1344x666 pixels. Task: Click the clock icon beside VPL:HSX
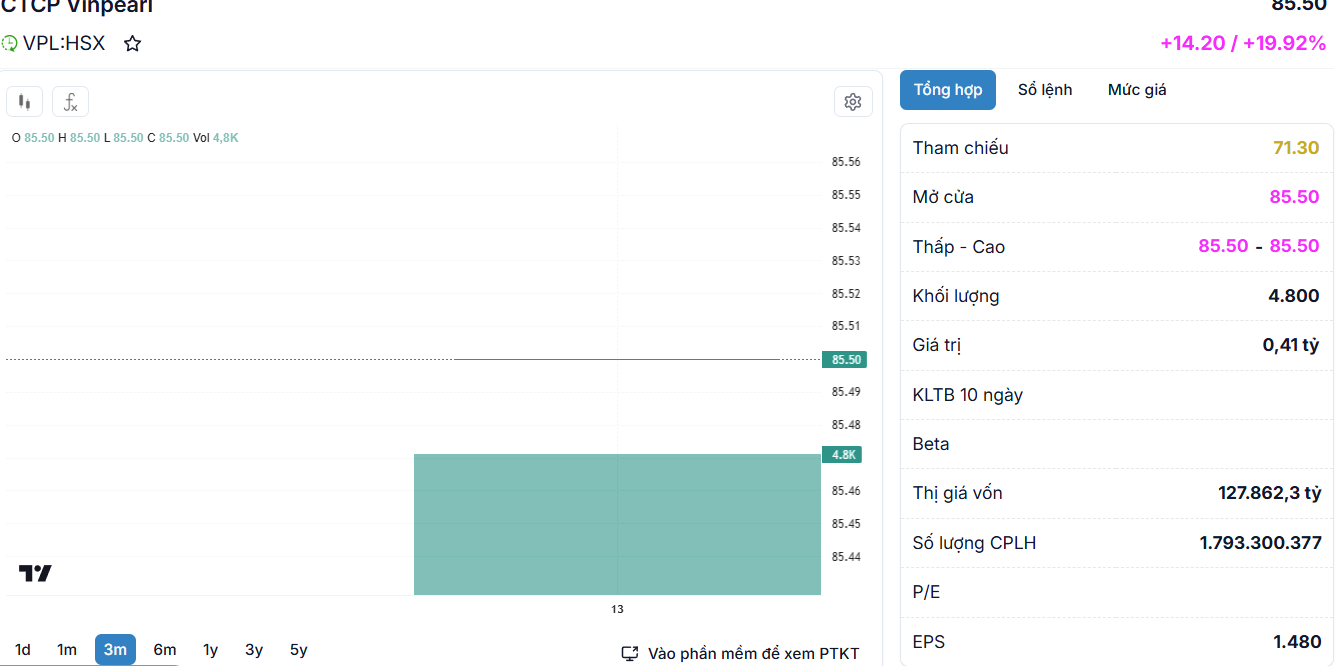tap(10, 44)
